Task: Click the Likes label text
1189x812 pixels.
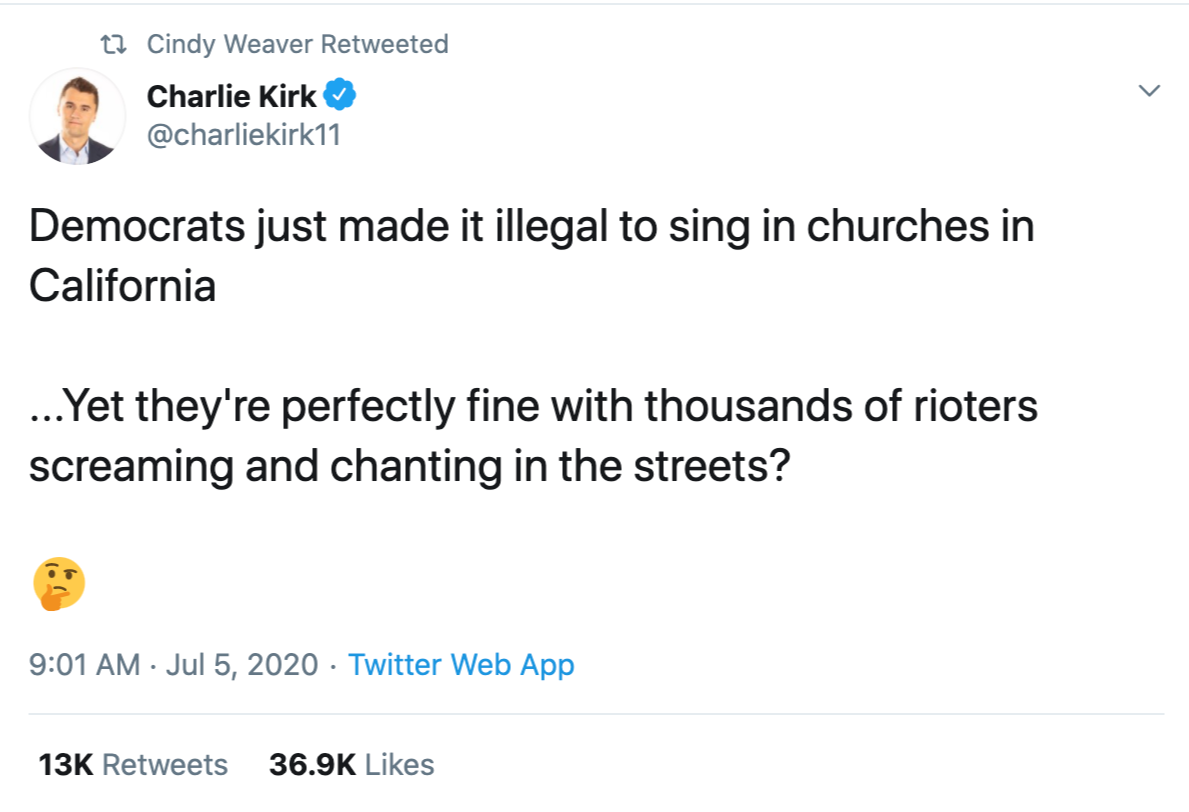Action: click(399, 765)
